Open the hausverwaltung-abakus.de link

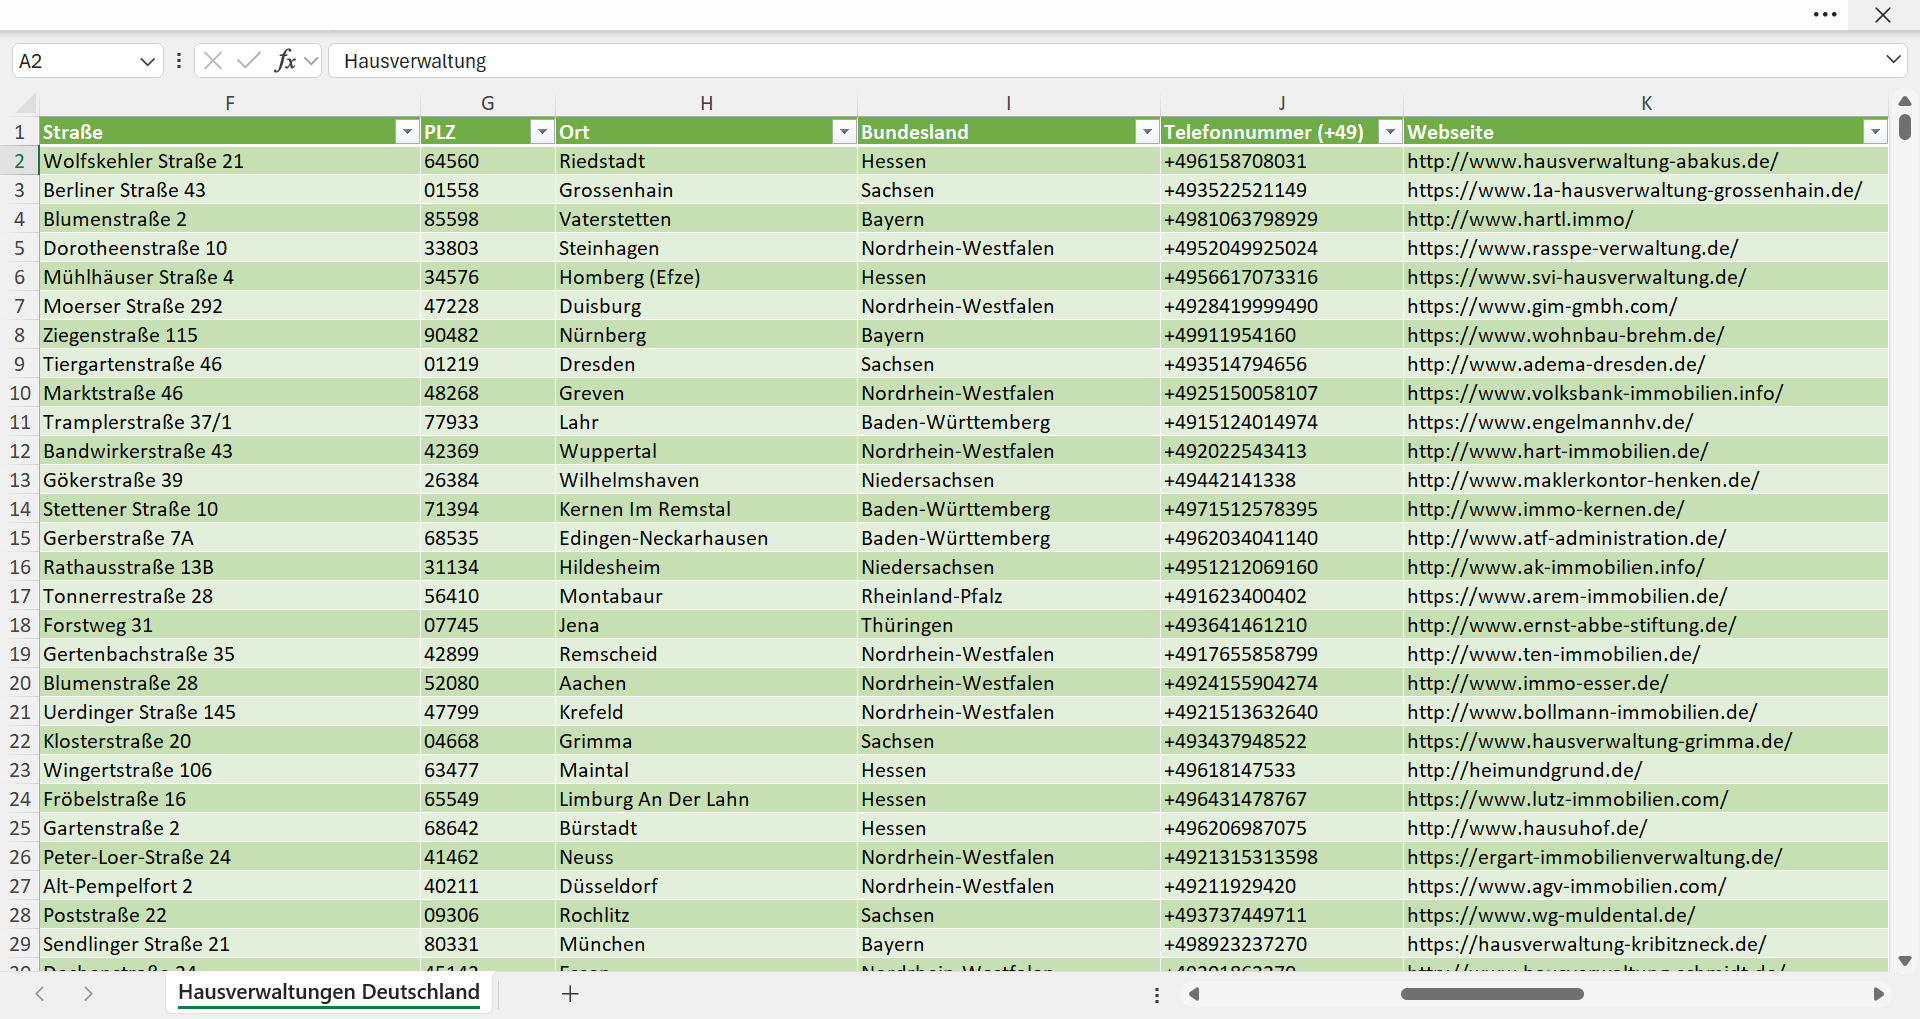(x=1592, y=161)
